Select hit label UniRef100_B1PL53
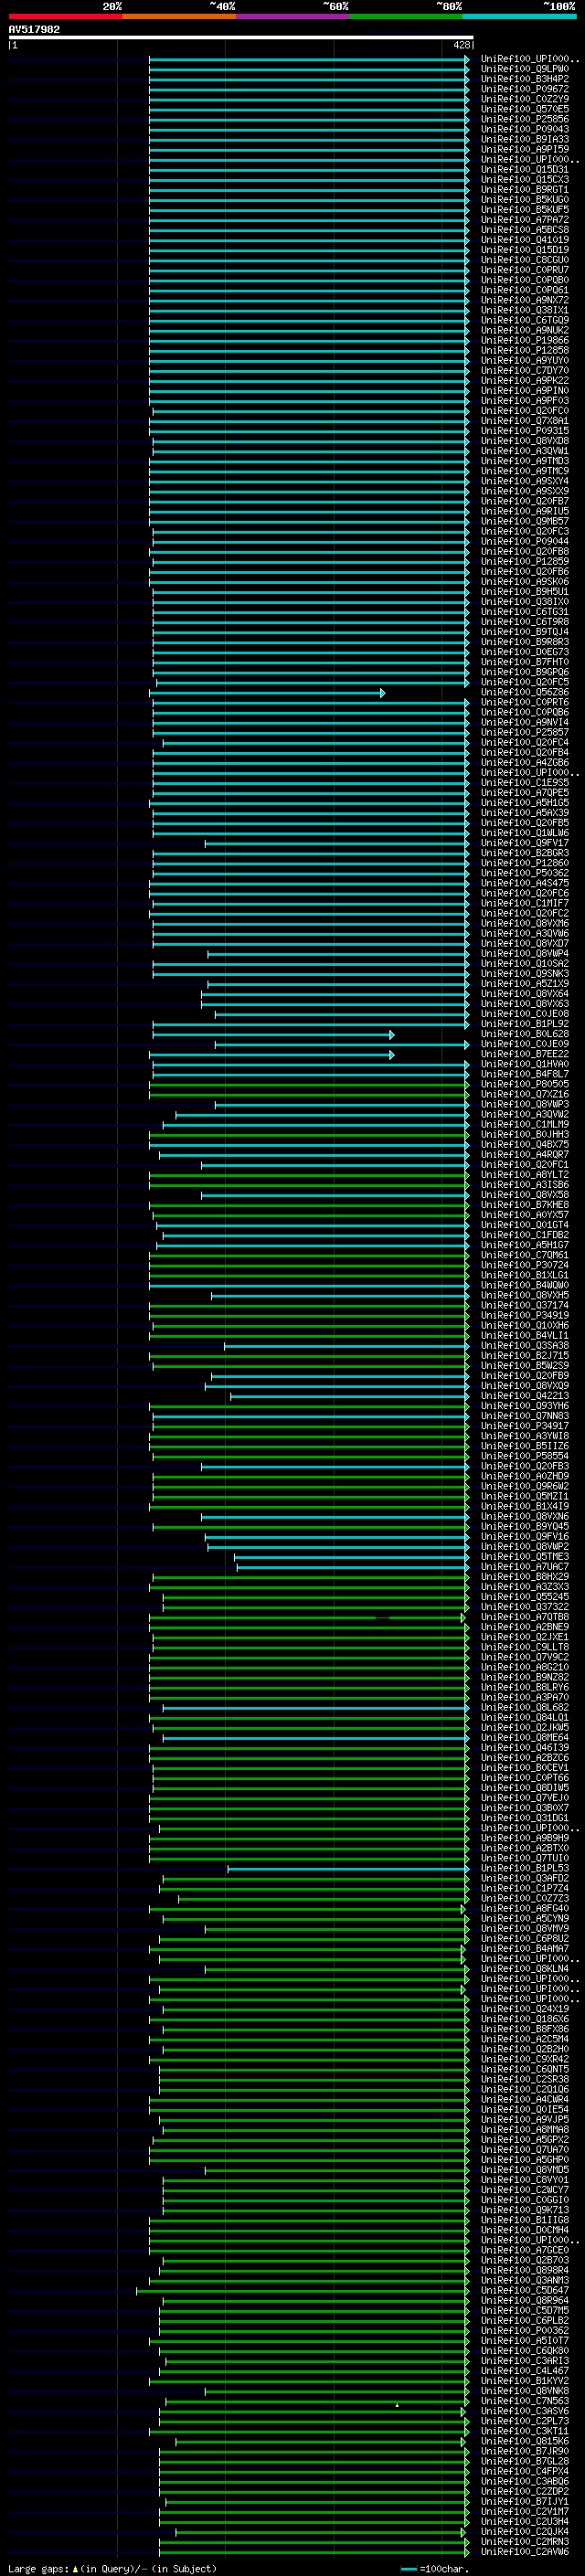The width and height of the screenshot is (585, 2576). pos(525,1868)
